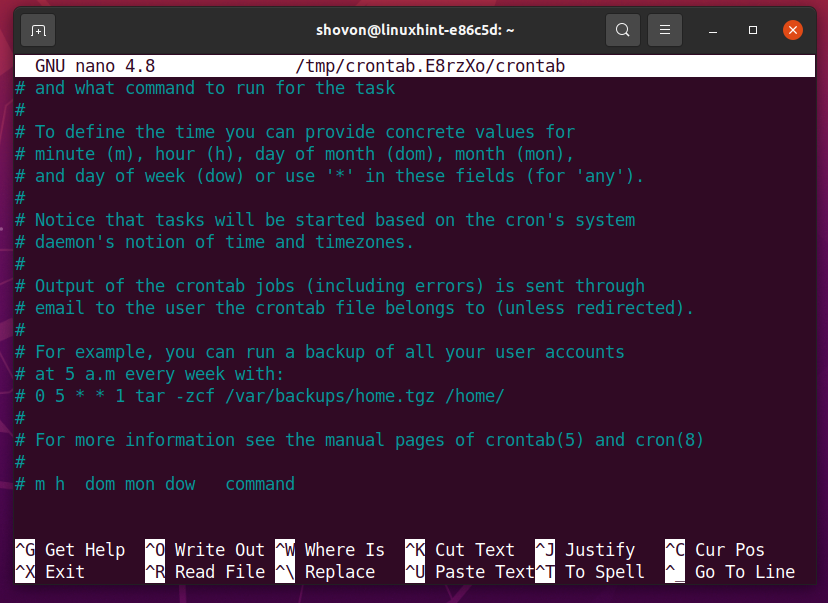Image resolution: width=828 pixels, height=603 pixels.
Task: Open a new terminal tab
Action: pos(38,30)
